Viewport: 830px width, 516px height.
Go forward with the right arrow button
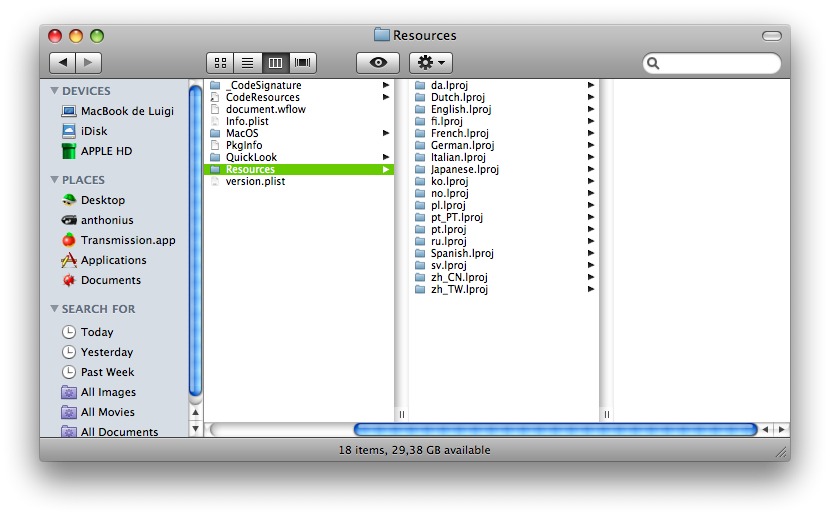tap(88, 62)
